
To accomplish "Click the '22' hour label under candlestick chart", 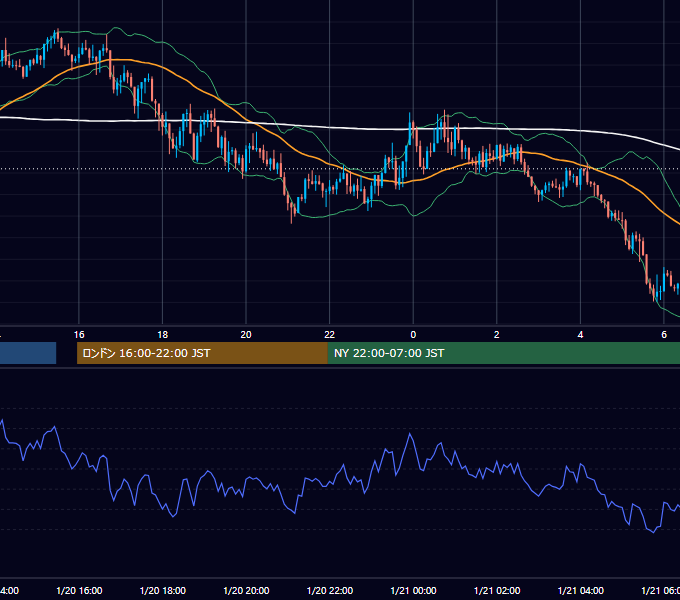I will (330, 335).
